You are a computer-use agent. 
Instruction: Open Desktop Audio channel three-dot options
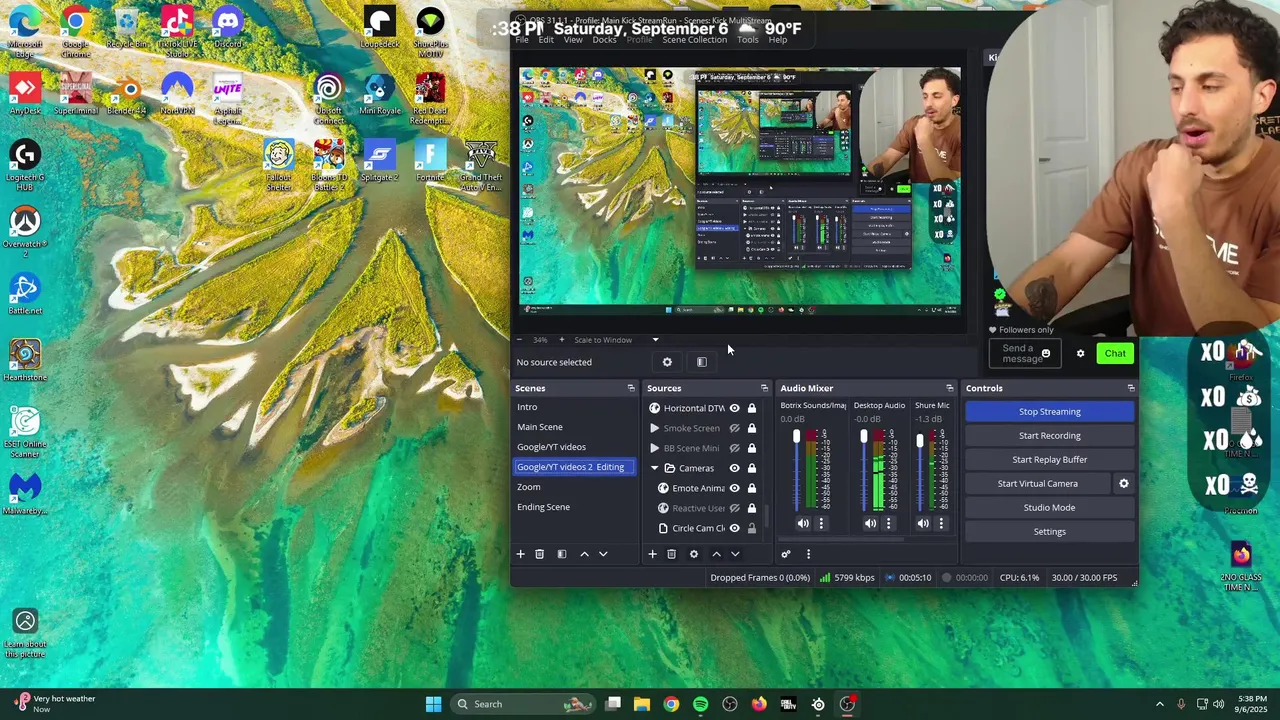pos(888,523)
